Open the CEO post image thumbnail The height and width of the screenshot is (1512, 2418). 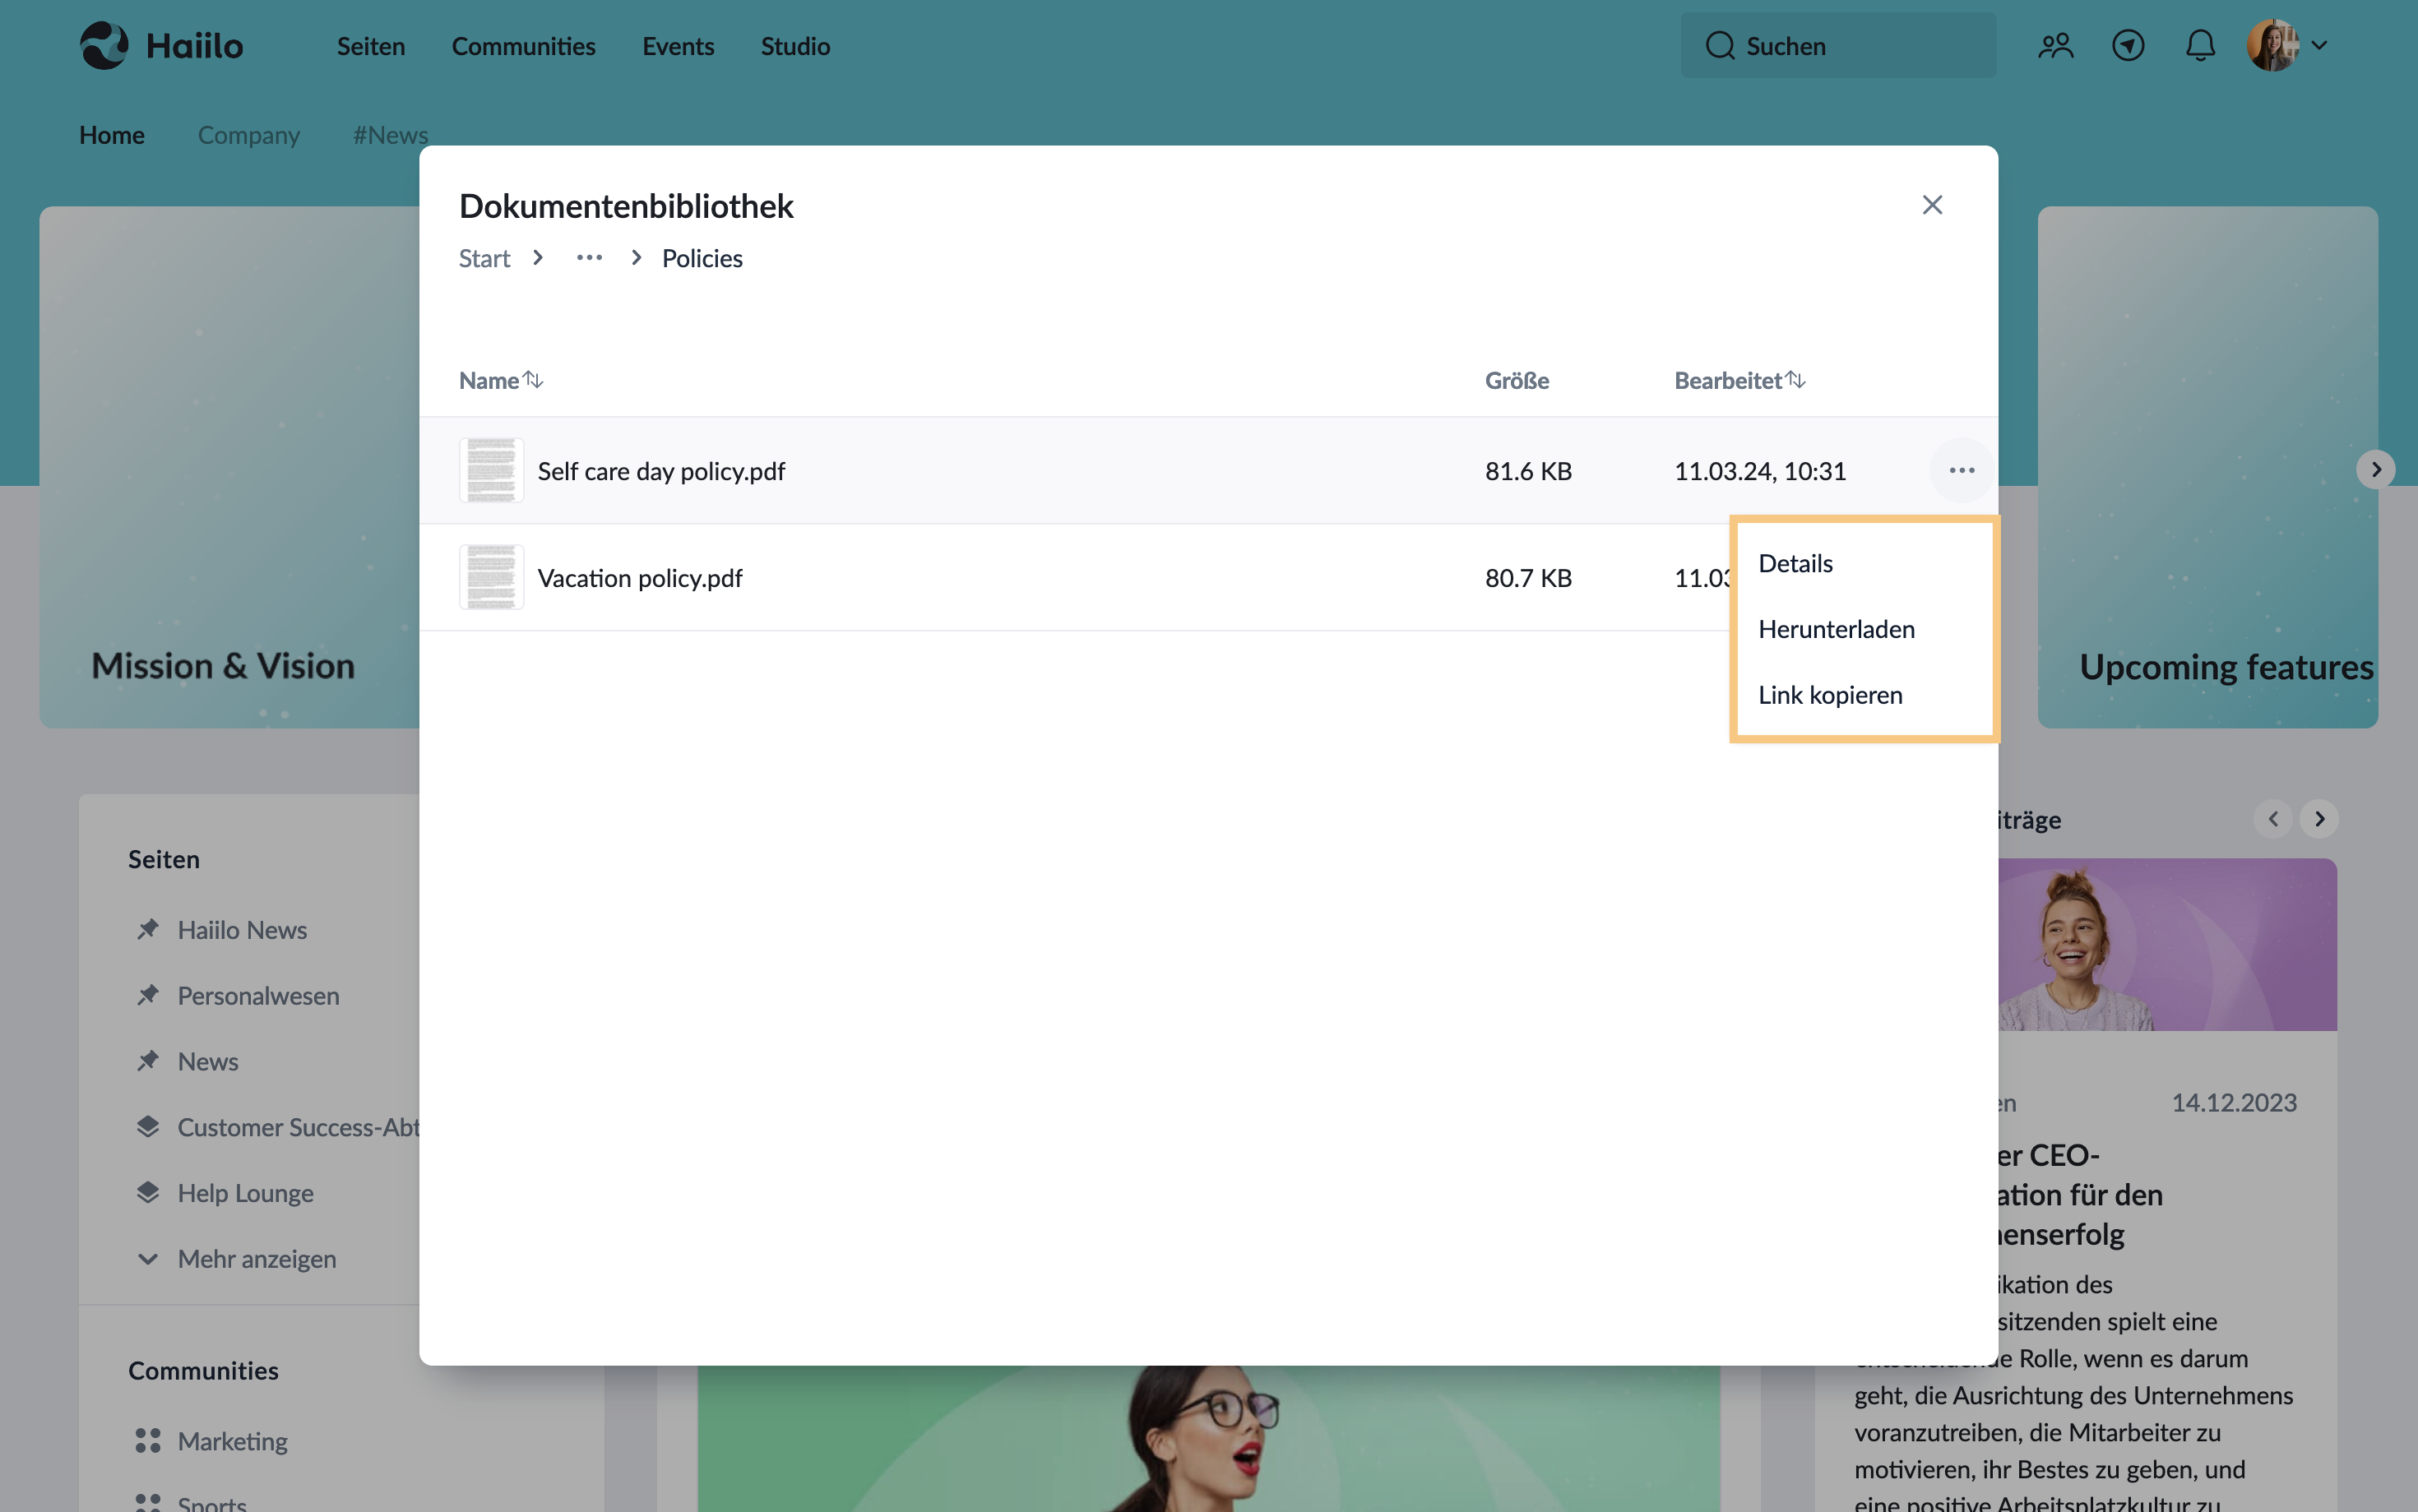click(2167, 945)
